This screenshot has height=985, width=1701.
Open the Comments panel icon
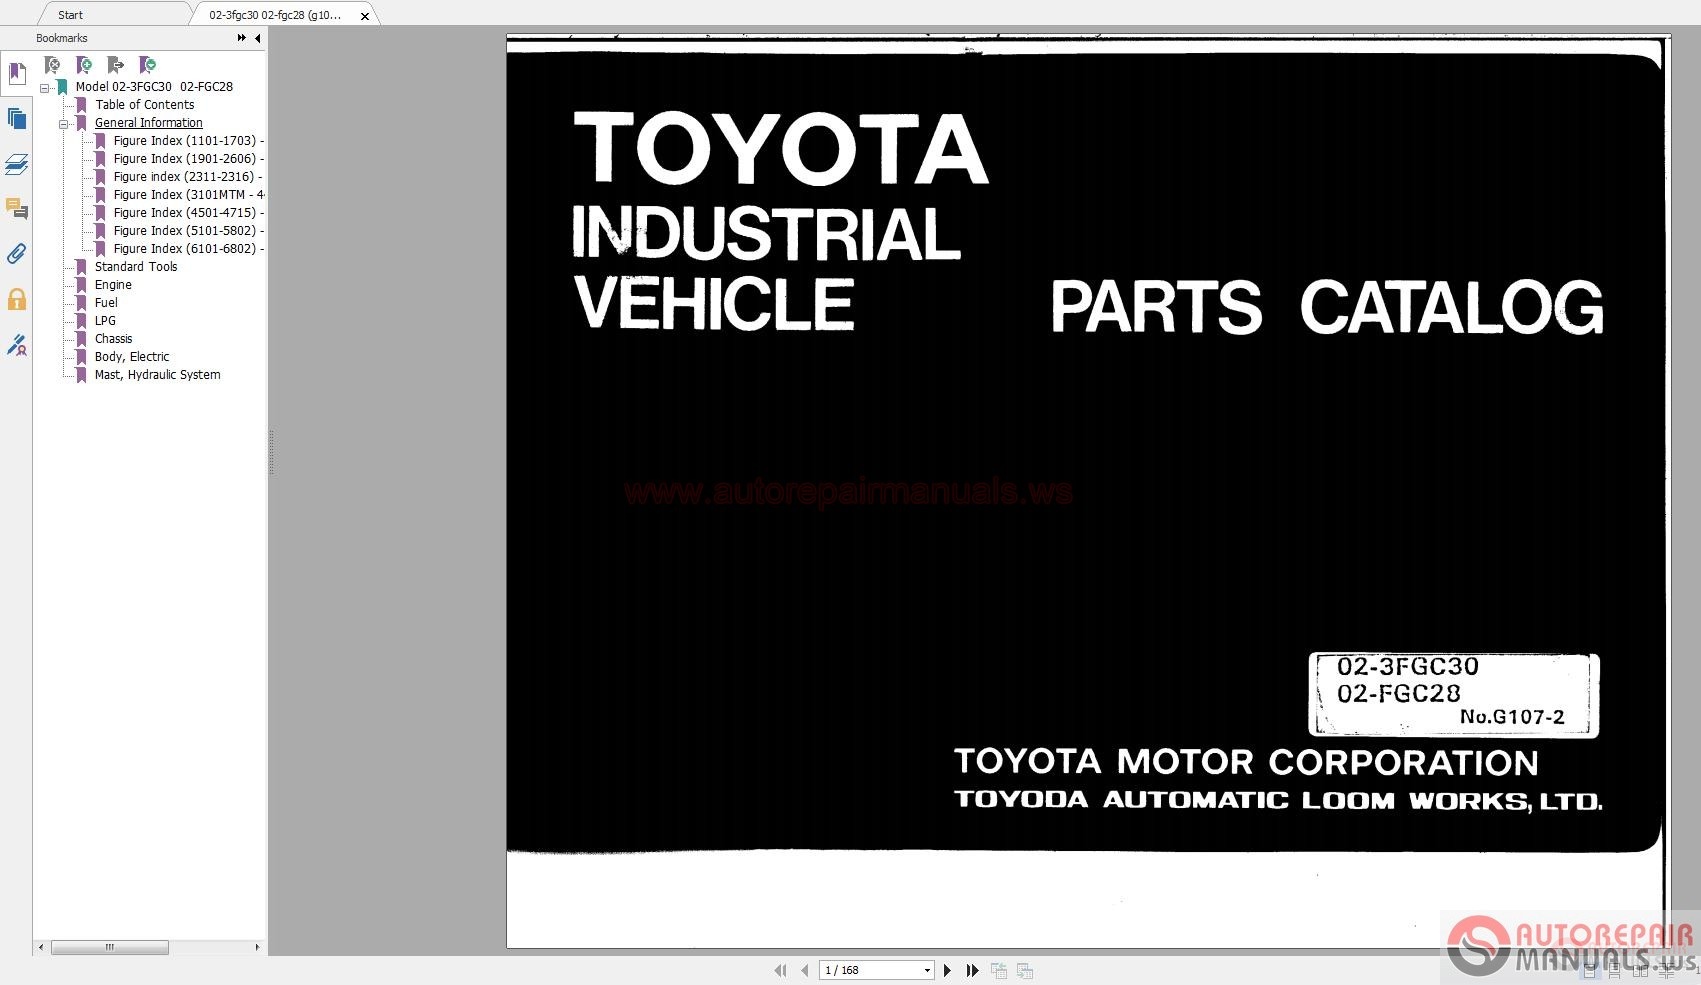17,209
